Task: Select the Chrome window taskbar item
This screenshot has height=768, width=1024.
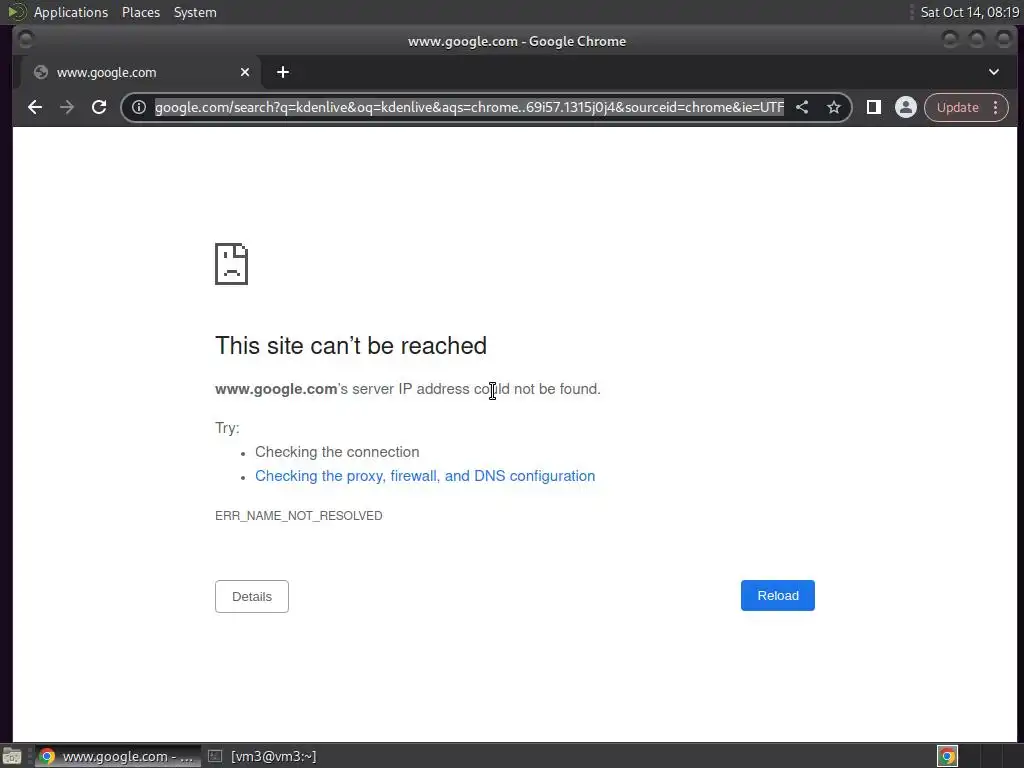Action: 118,756
